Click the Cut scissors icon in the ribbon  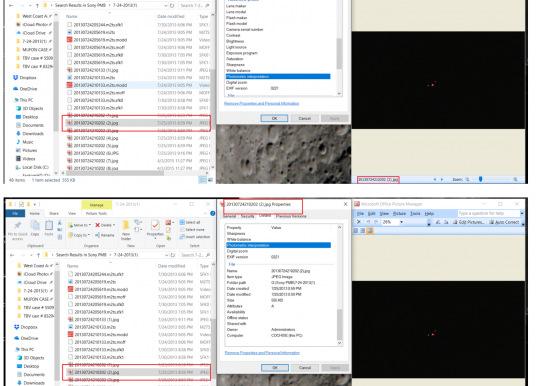pyautogui.click(x=59, y=222)
